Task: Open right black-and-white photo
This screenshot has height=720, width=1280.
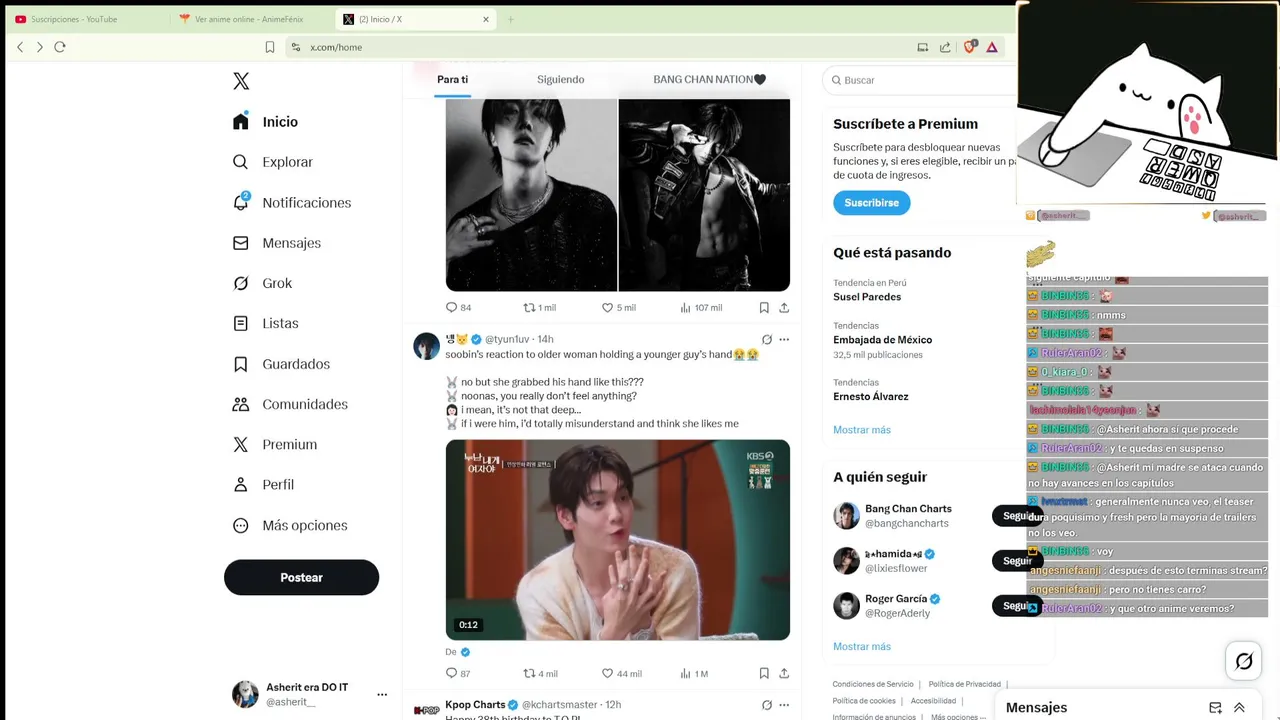Action: (704, 195)
